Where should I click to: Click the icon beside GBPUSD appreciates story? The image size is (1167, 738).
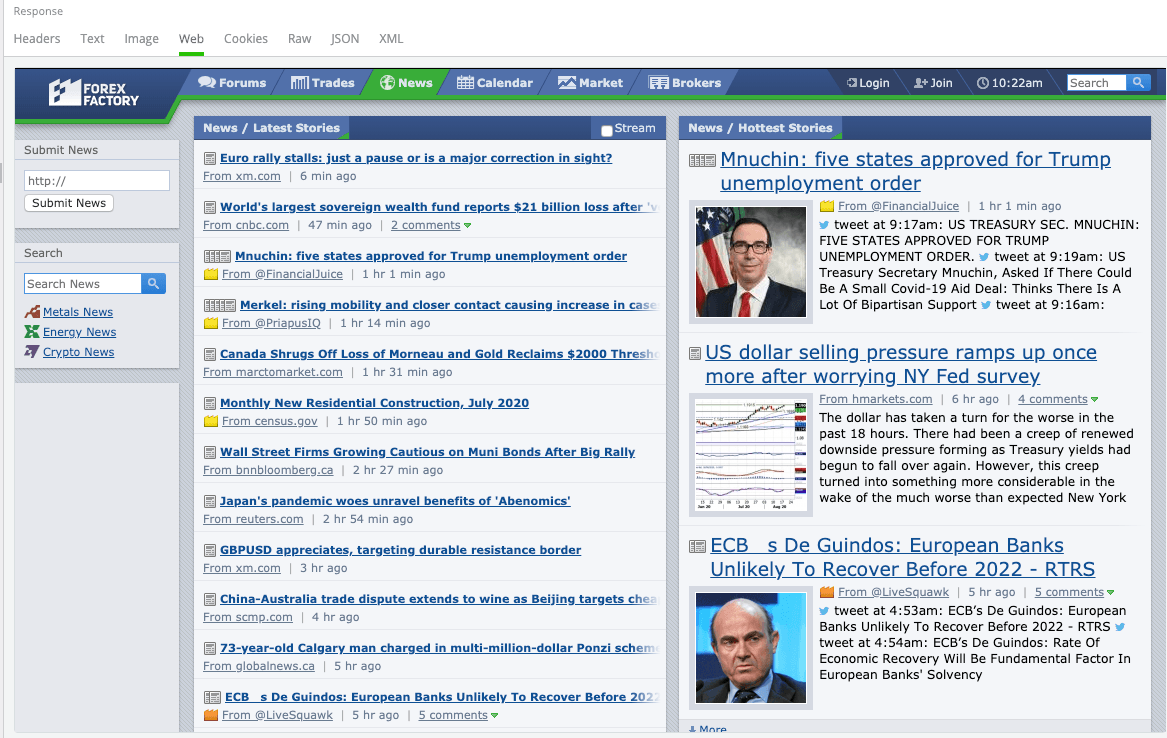click(x=210, y=551)
